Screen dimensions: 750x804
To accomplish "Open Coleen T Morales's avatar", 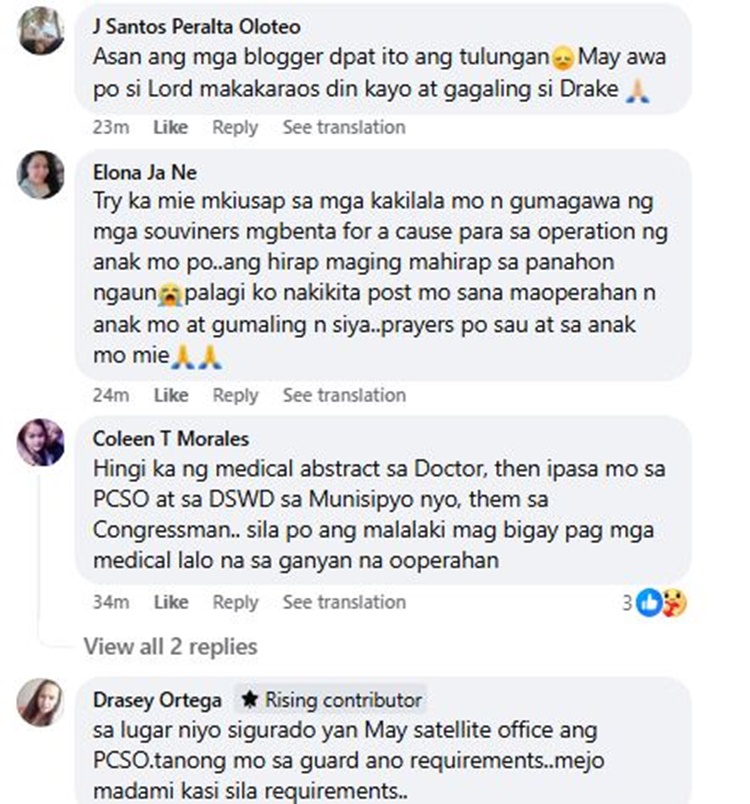I will (x=40, y=442).
